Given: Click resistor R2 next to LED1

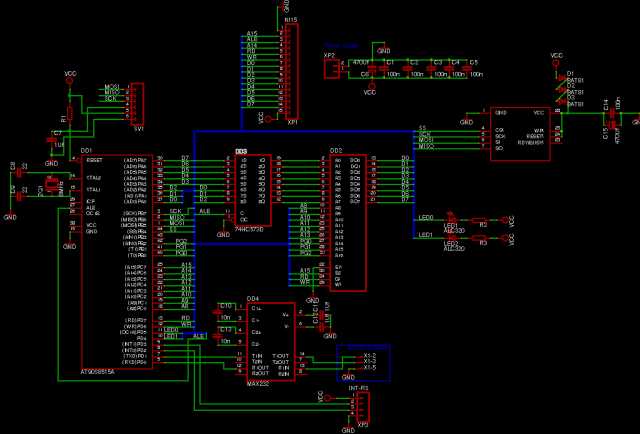Looking at the screenshot, I should coord(480,220).
